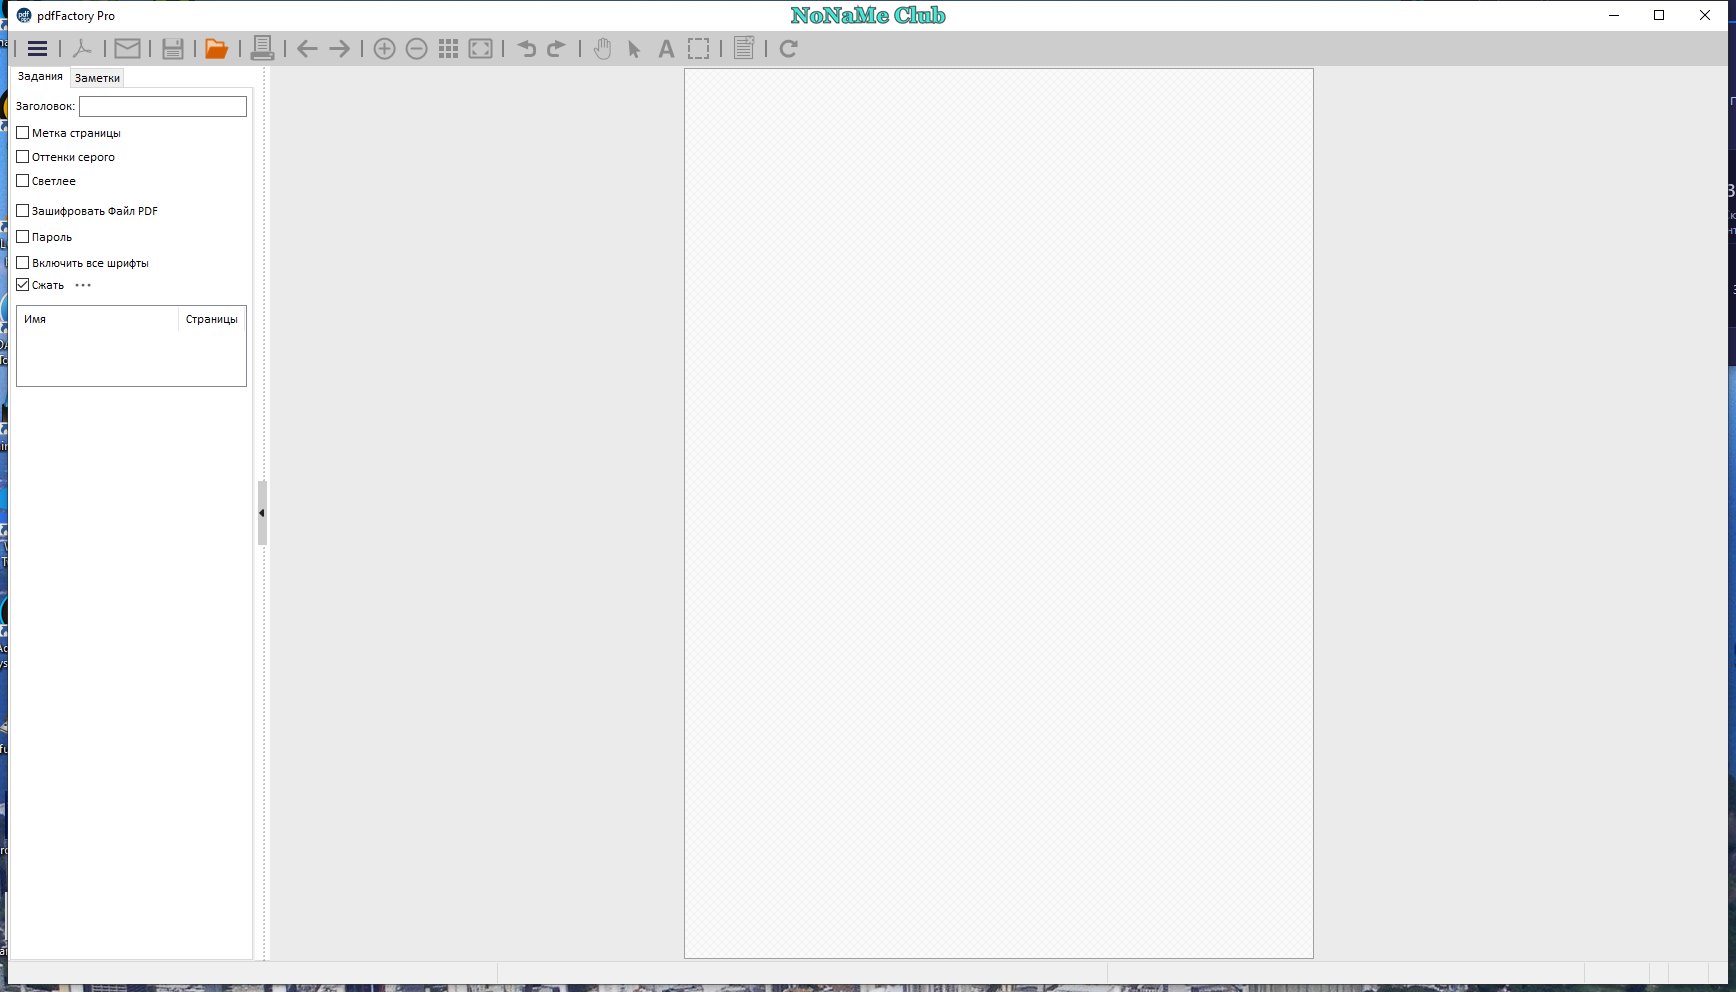This screenshot has width=1736, height=992.
Task: Open the hamburger main menu
Action: click(37, 48)
